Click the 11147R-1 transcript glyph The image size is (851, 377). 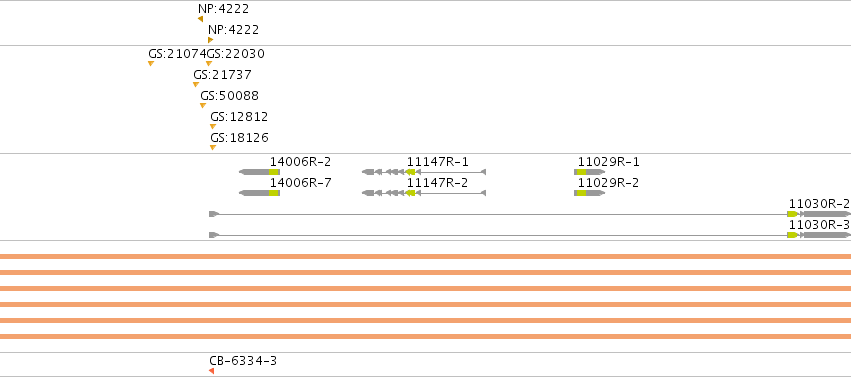(x=424, y=172)
